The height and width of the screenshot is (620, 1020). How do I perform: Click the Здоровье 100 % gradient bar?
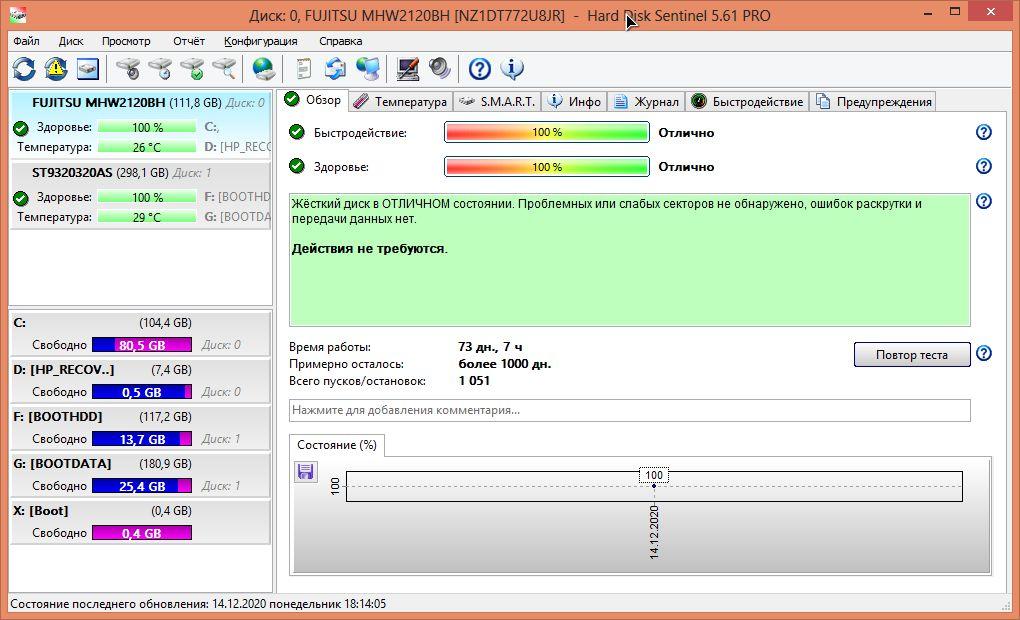click(x=546, y=167)
